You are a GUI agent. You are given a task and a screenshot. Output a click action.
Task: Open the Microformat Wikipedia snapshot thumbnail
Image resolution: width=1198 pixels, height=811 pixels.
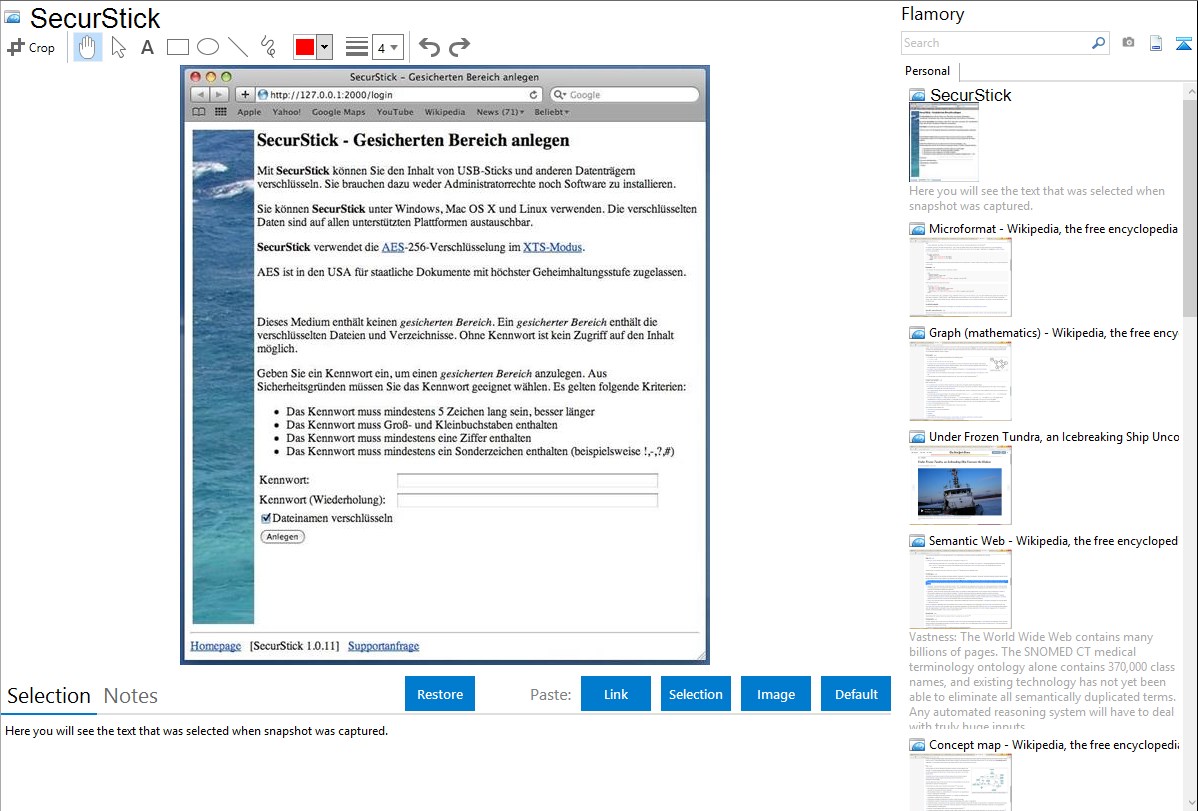960,277
